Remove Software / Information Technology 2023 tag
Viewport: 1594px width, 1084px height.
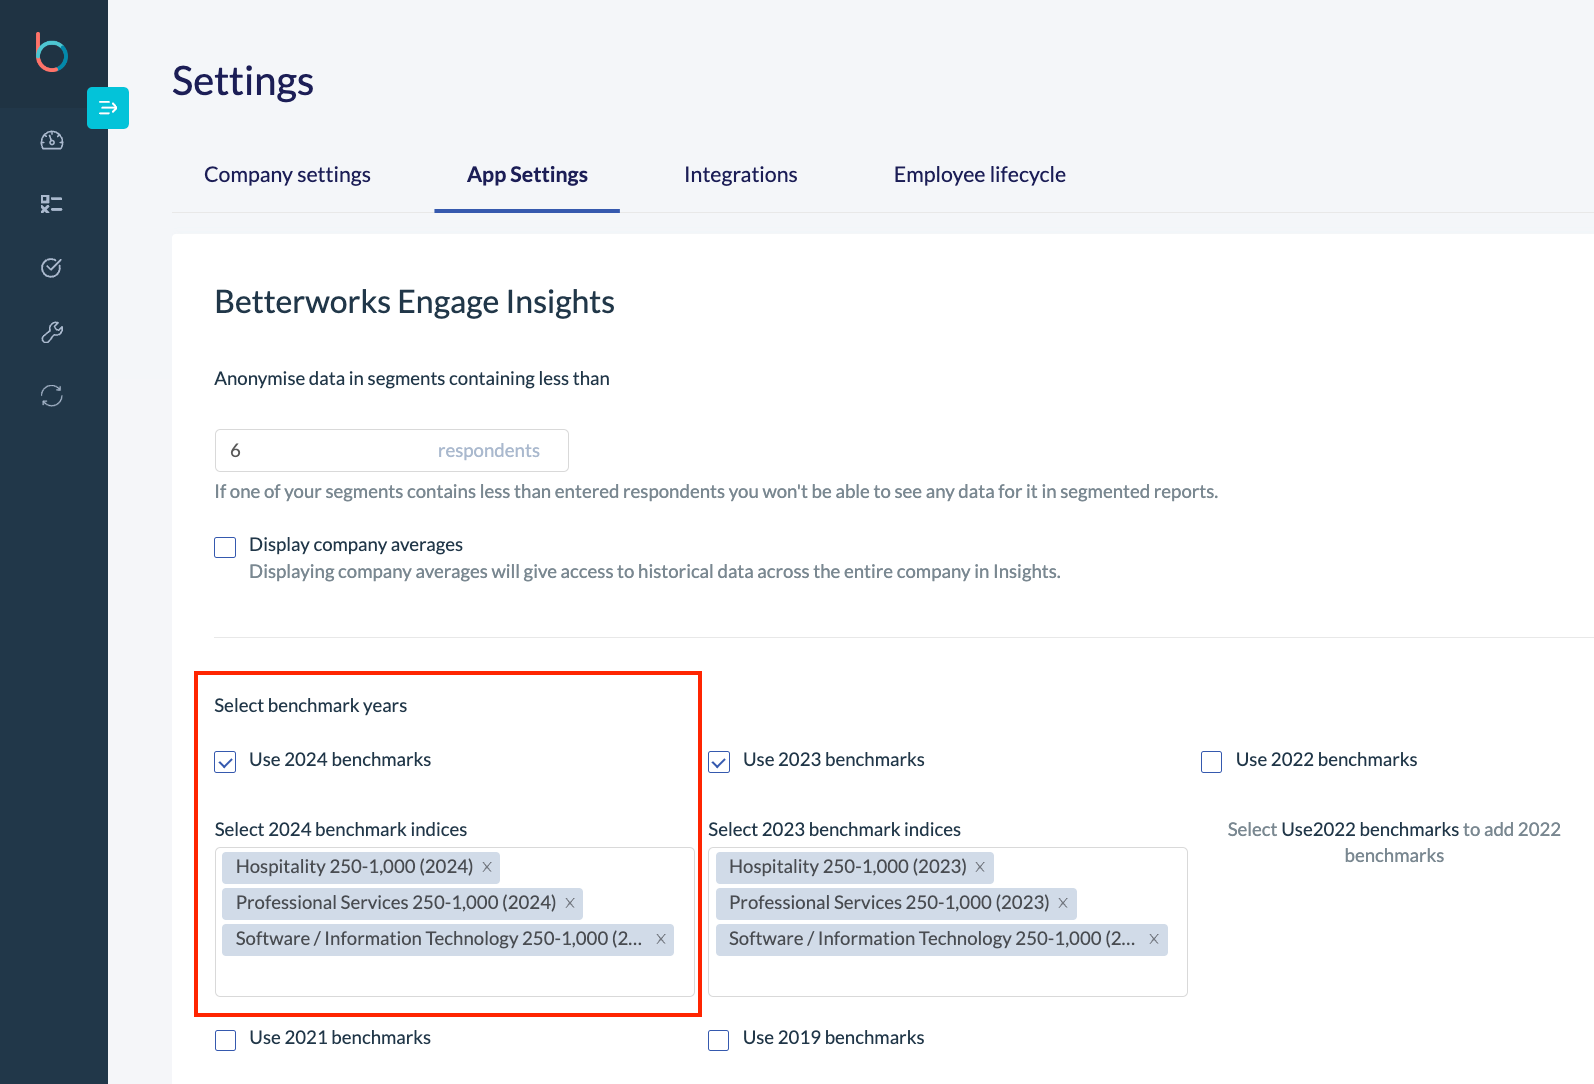click(1154, 939)
